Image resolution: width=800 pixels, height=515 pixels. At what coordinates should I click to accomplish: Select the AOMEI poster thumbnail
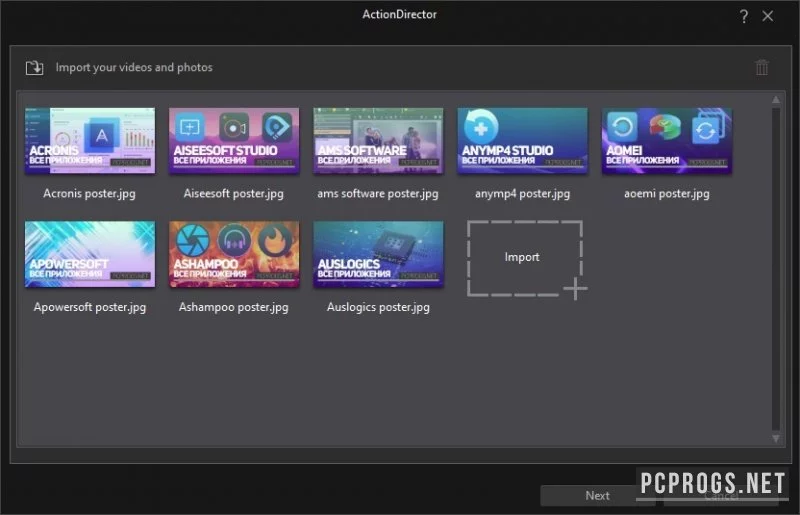[667, 141]
